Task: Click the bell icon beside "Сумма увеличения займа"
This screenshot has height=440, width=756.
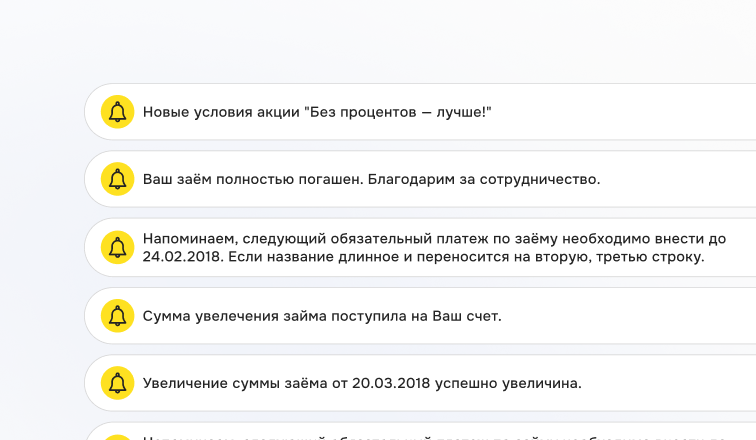Action: point(118,316)
